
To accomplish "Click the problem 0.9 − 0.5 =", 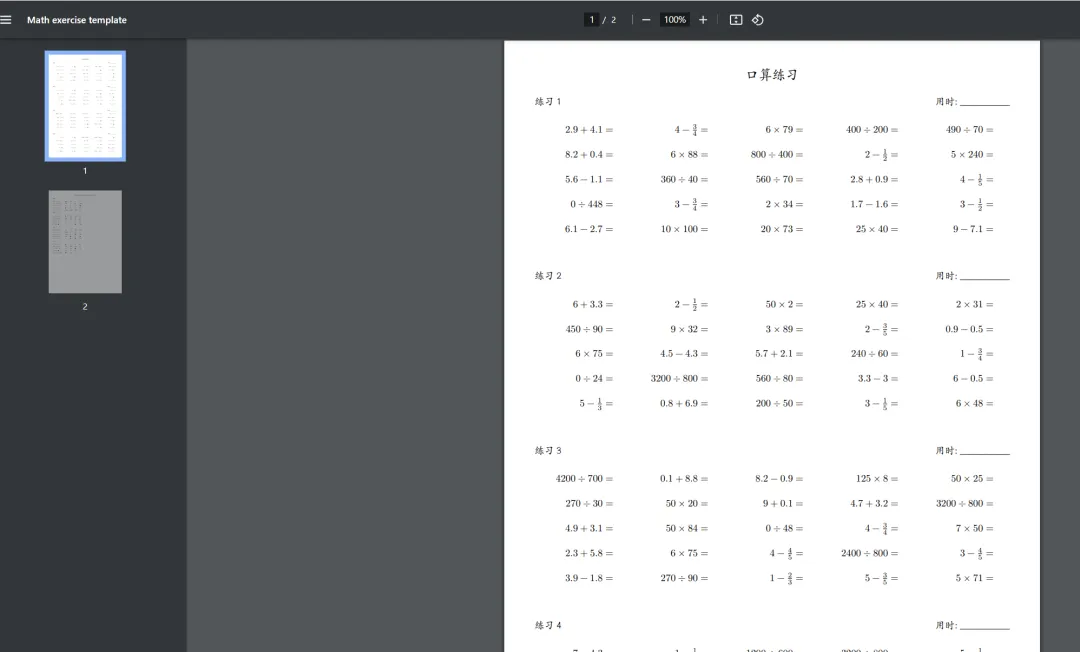I will point(969,329).
